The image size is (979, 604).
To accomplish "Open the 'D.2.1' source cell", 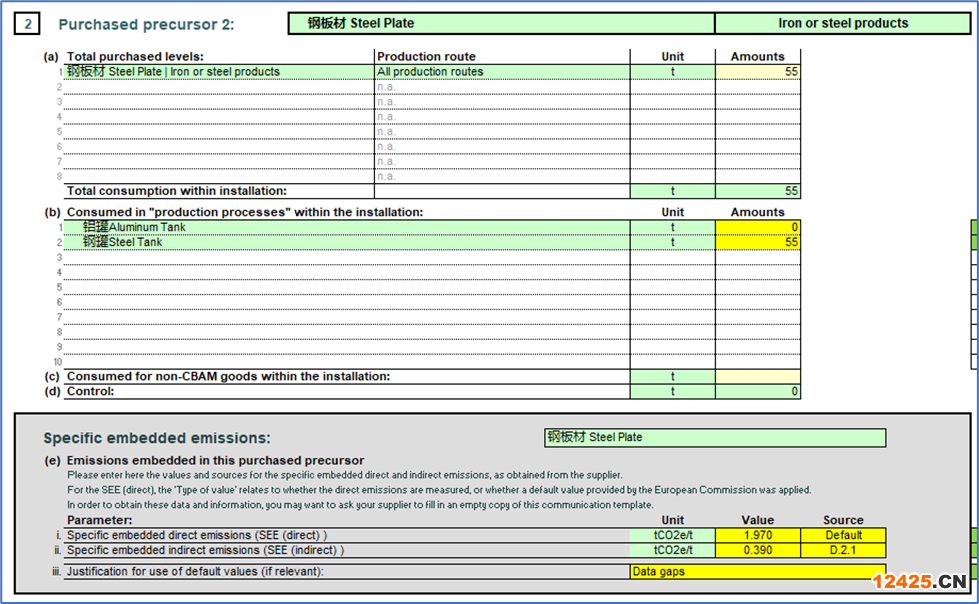I will [x=842, y=550].
